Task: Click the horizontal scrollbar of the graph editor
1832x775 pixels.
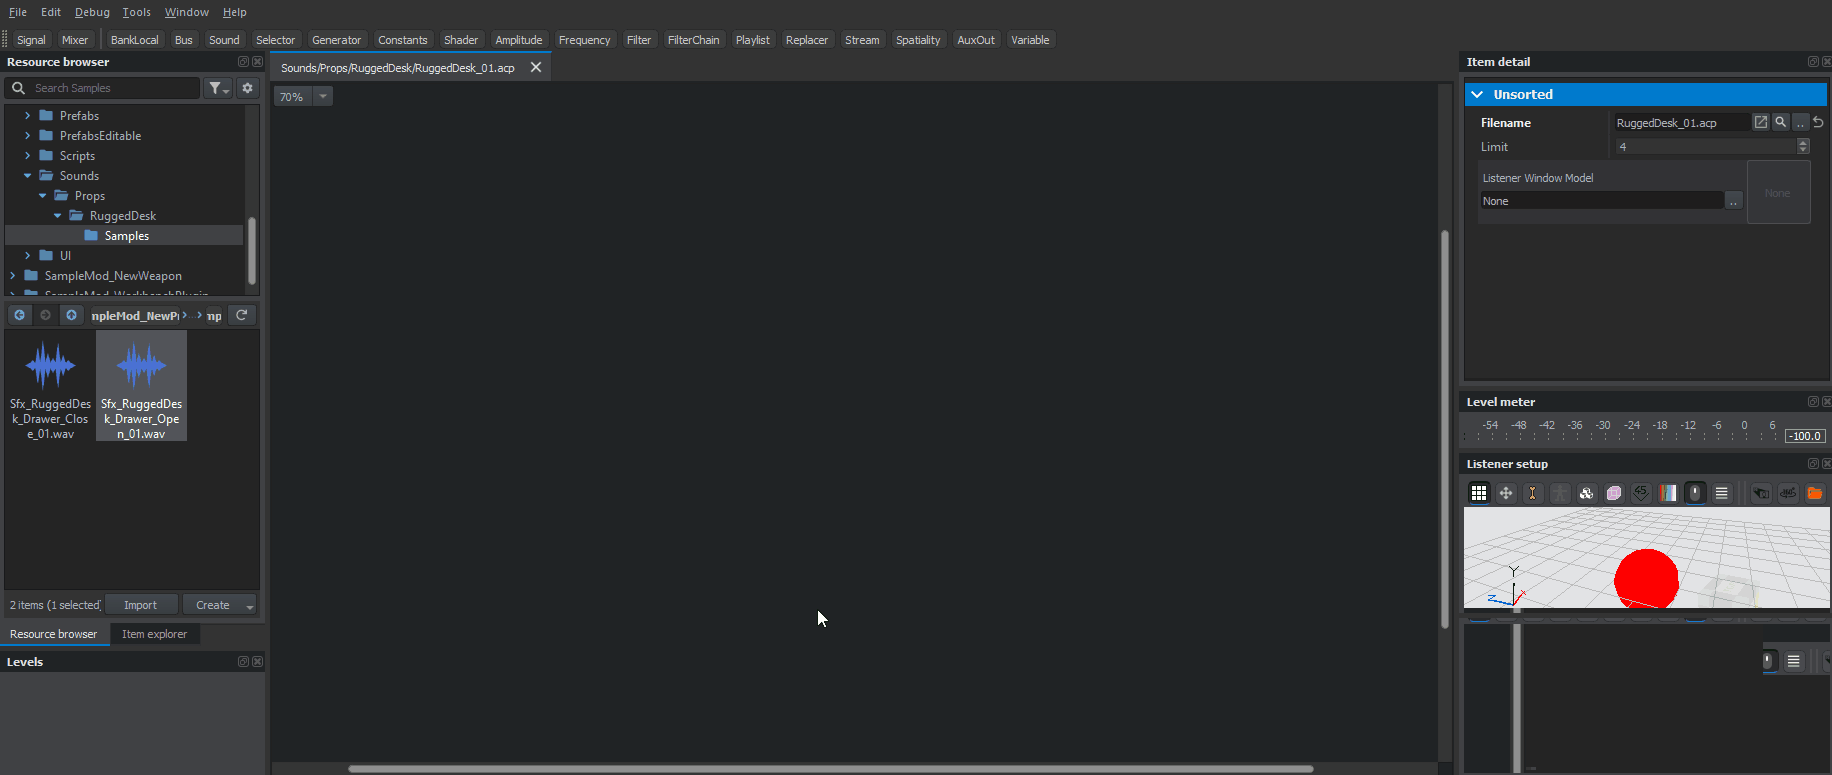Action: (830, 769)
